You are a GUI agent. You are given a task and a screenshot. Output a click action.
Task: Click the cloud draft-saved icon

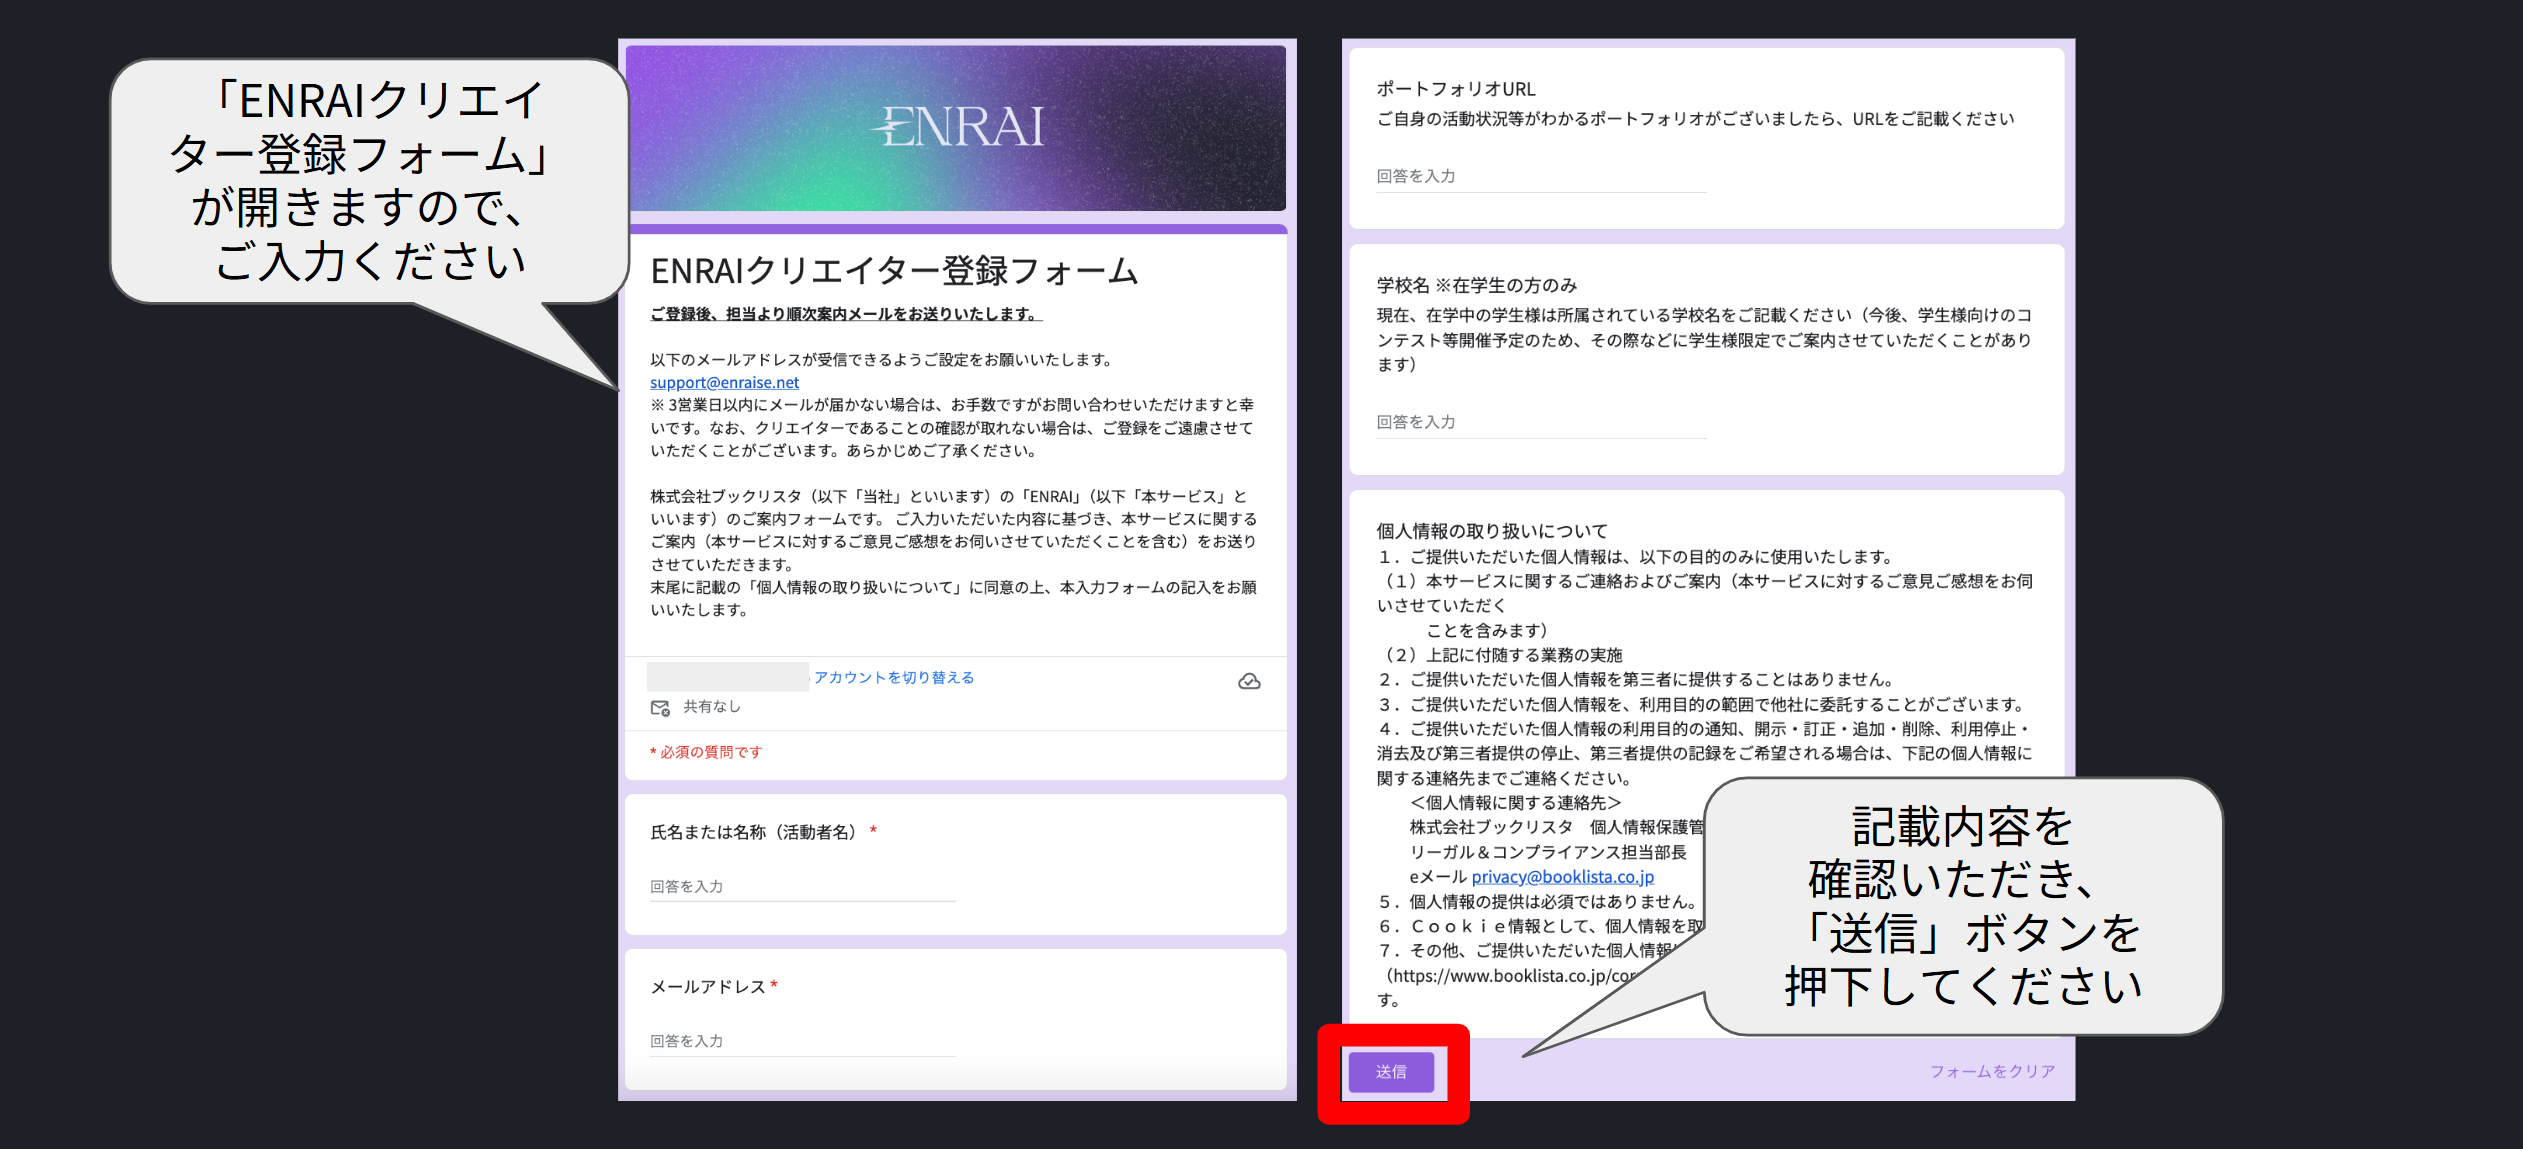pyautogui.click(x=1249, y=682)
